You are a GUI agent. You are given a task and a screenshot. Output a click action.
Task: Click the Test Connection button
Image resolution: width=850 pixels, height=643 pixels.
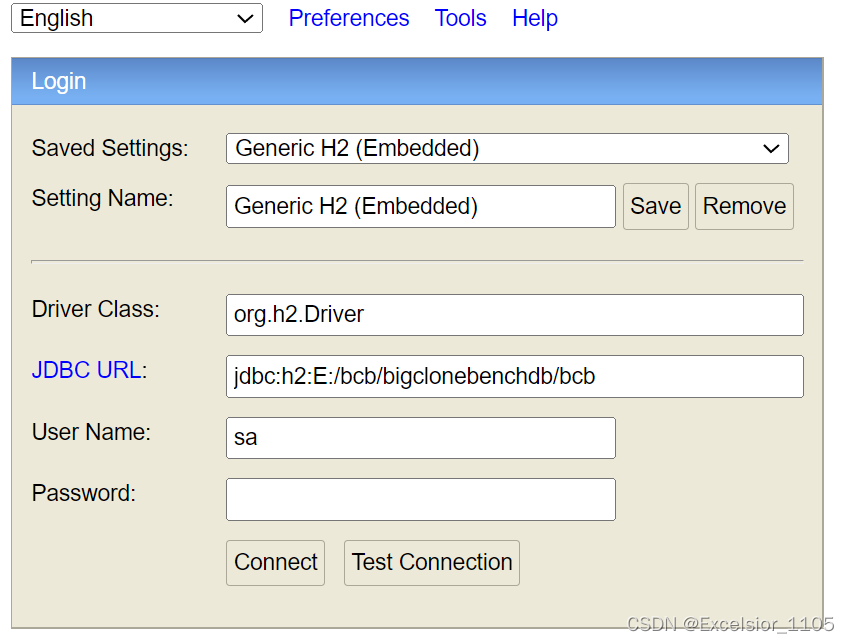[432, 563]
